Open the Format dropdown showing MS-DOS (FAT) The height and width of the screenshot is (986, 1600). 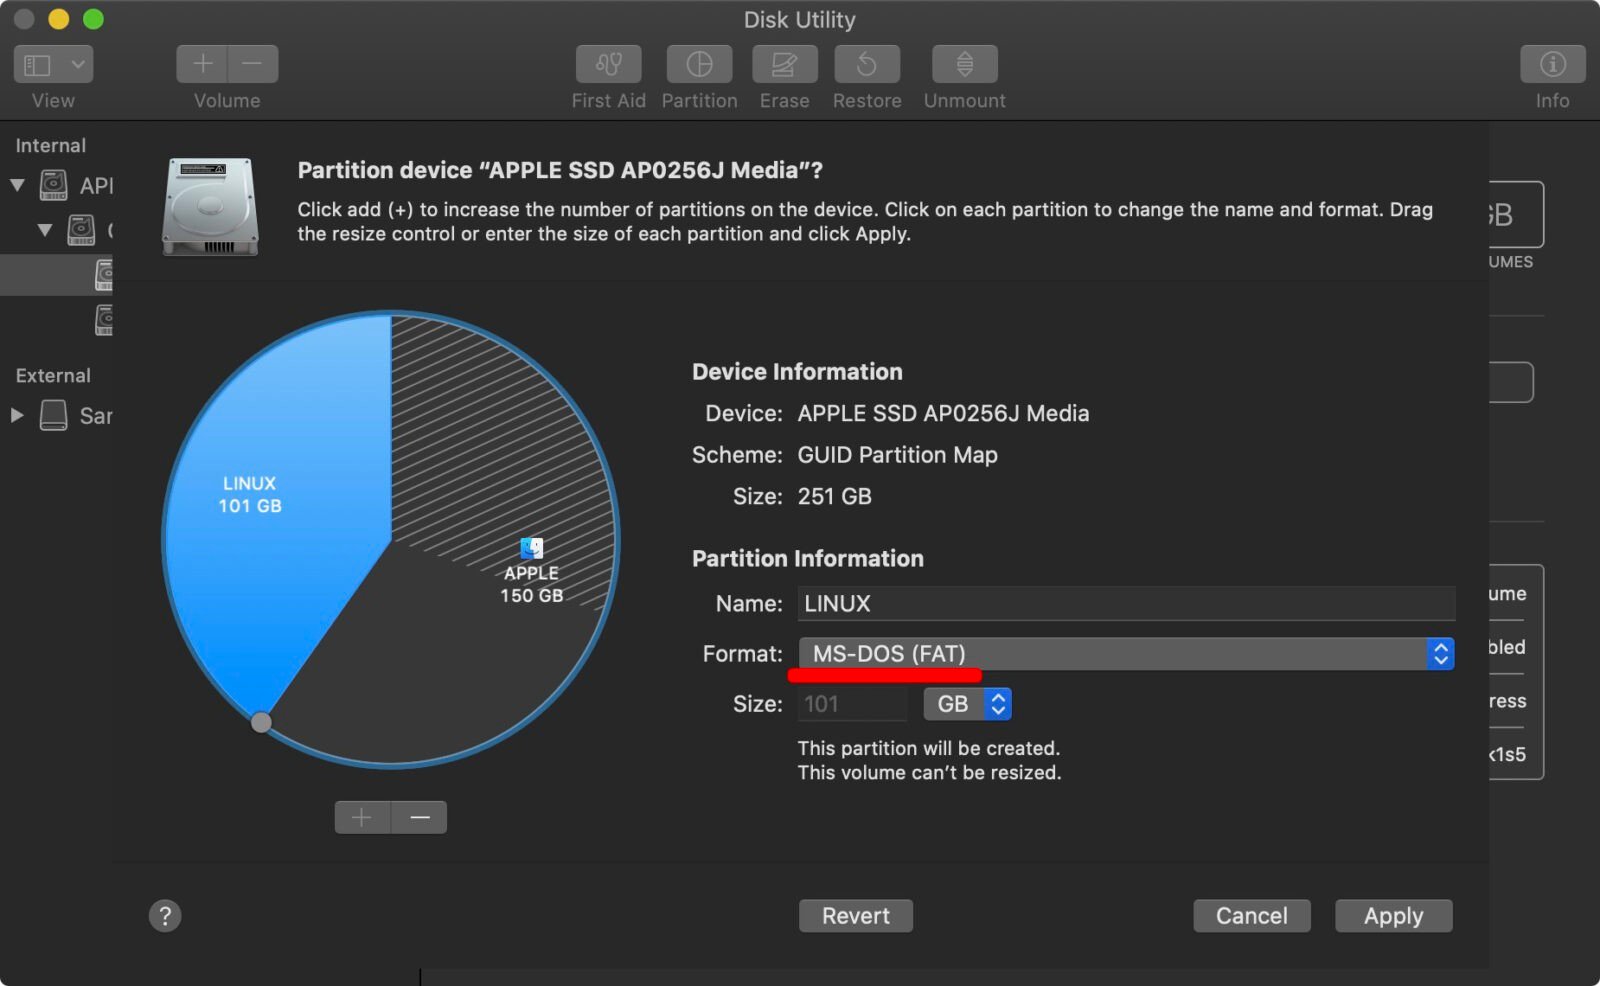[x=1126, y=654]
